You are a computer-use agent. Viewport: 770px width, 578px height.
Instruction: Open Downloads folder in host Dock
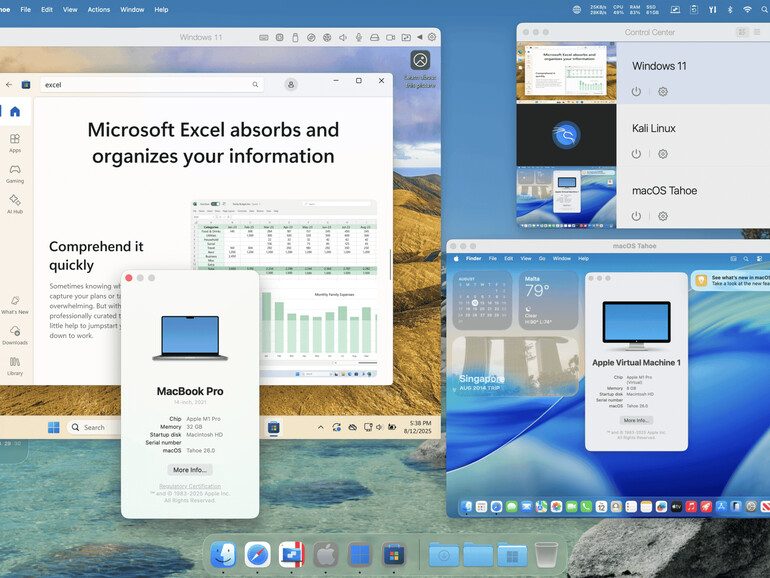point(444,555)
